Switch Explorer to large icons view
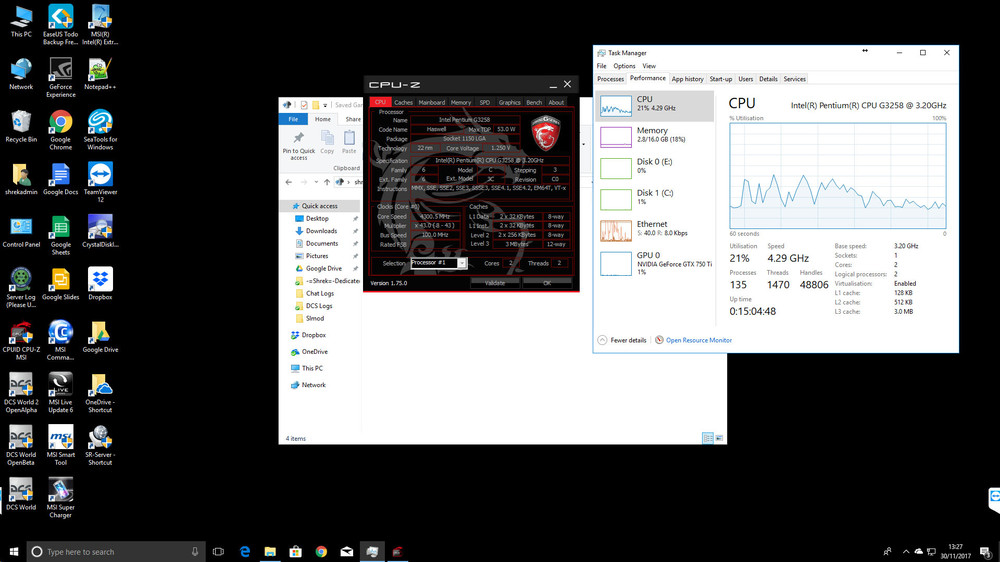 pyautogui.click(x=719, y=438)
